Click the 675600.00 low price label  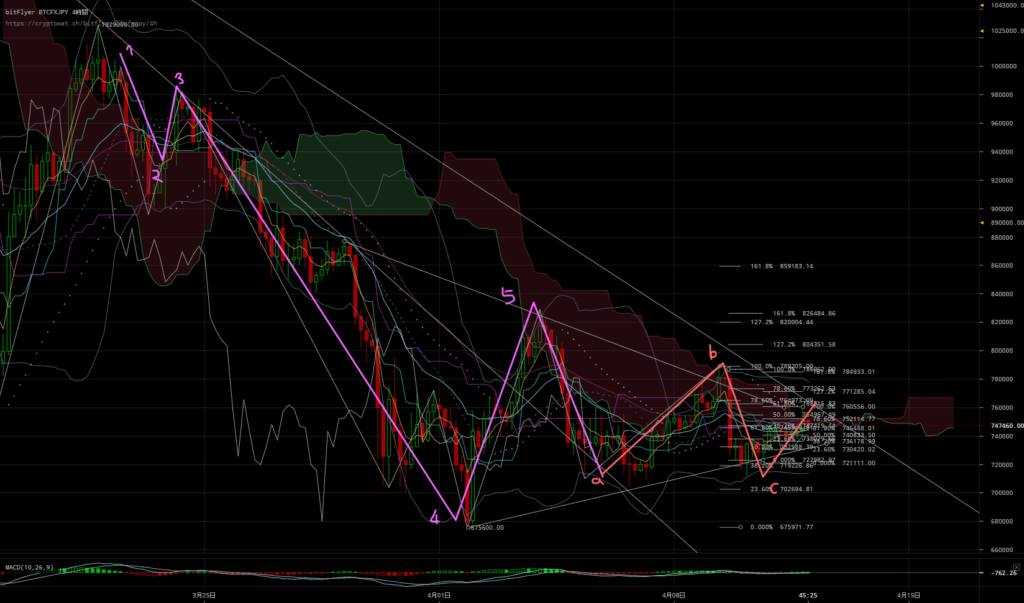(487, 527)
